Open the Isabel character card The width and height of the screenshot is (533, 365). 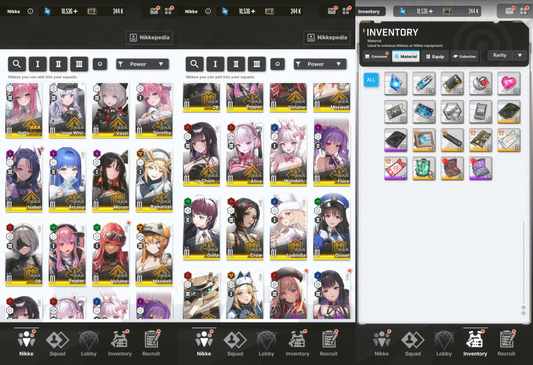coord(24,180)
